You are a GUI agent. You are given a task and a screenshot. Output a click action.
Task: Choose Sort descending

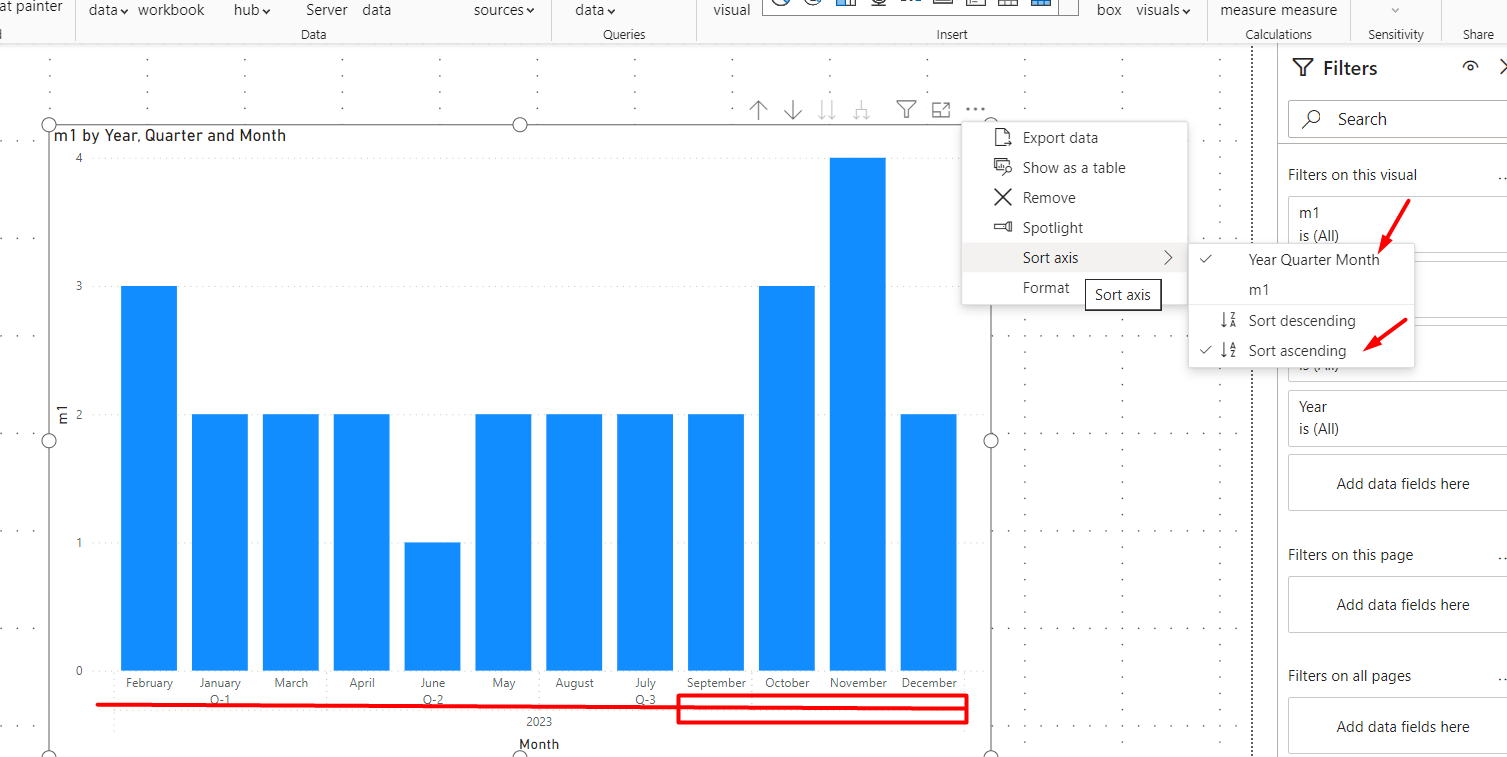pyautogui.click(x=1301, y=321)
